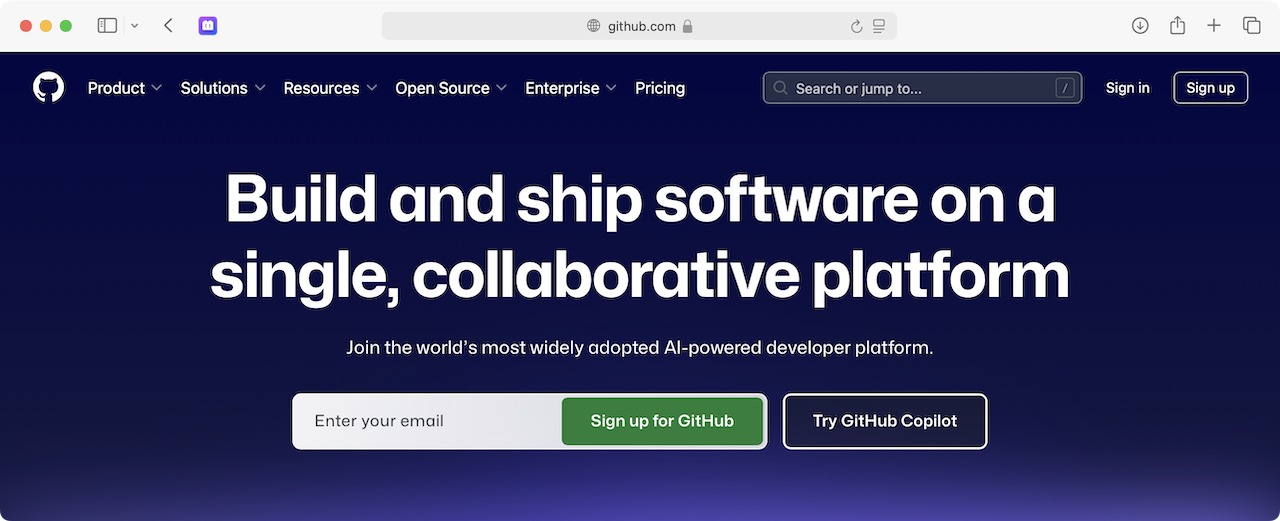Expand the Product dropdown menu
Screen dimensions: 1280x521
coord(124,88)
